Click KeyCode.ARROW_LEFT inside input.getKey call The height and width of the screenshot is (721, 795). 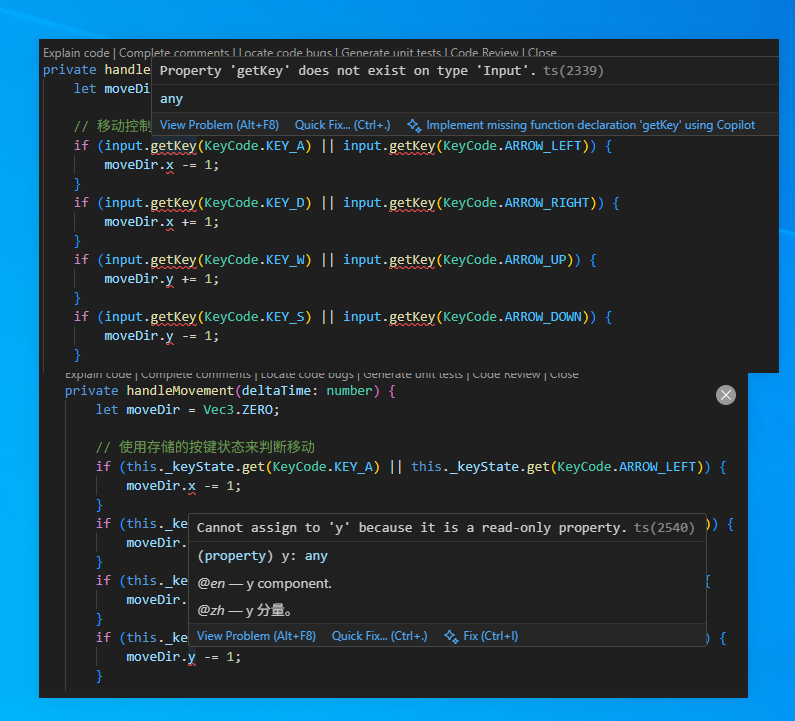point(512,146)
